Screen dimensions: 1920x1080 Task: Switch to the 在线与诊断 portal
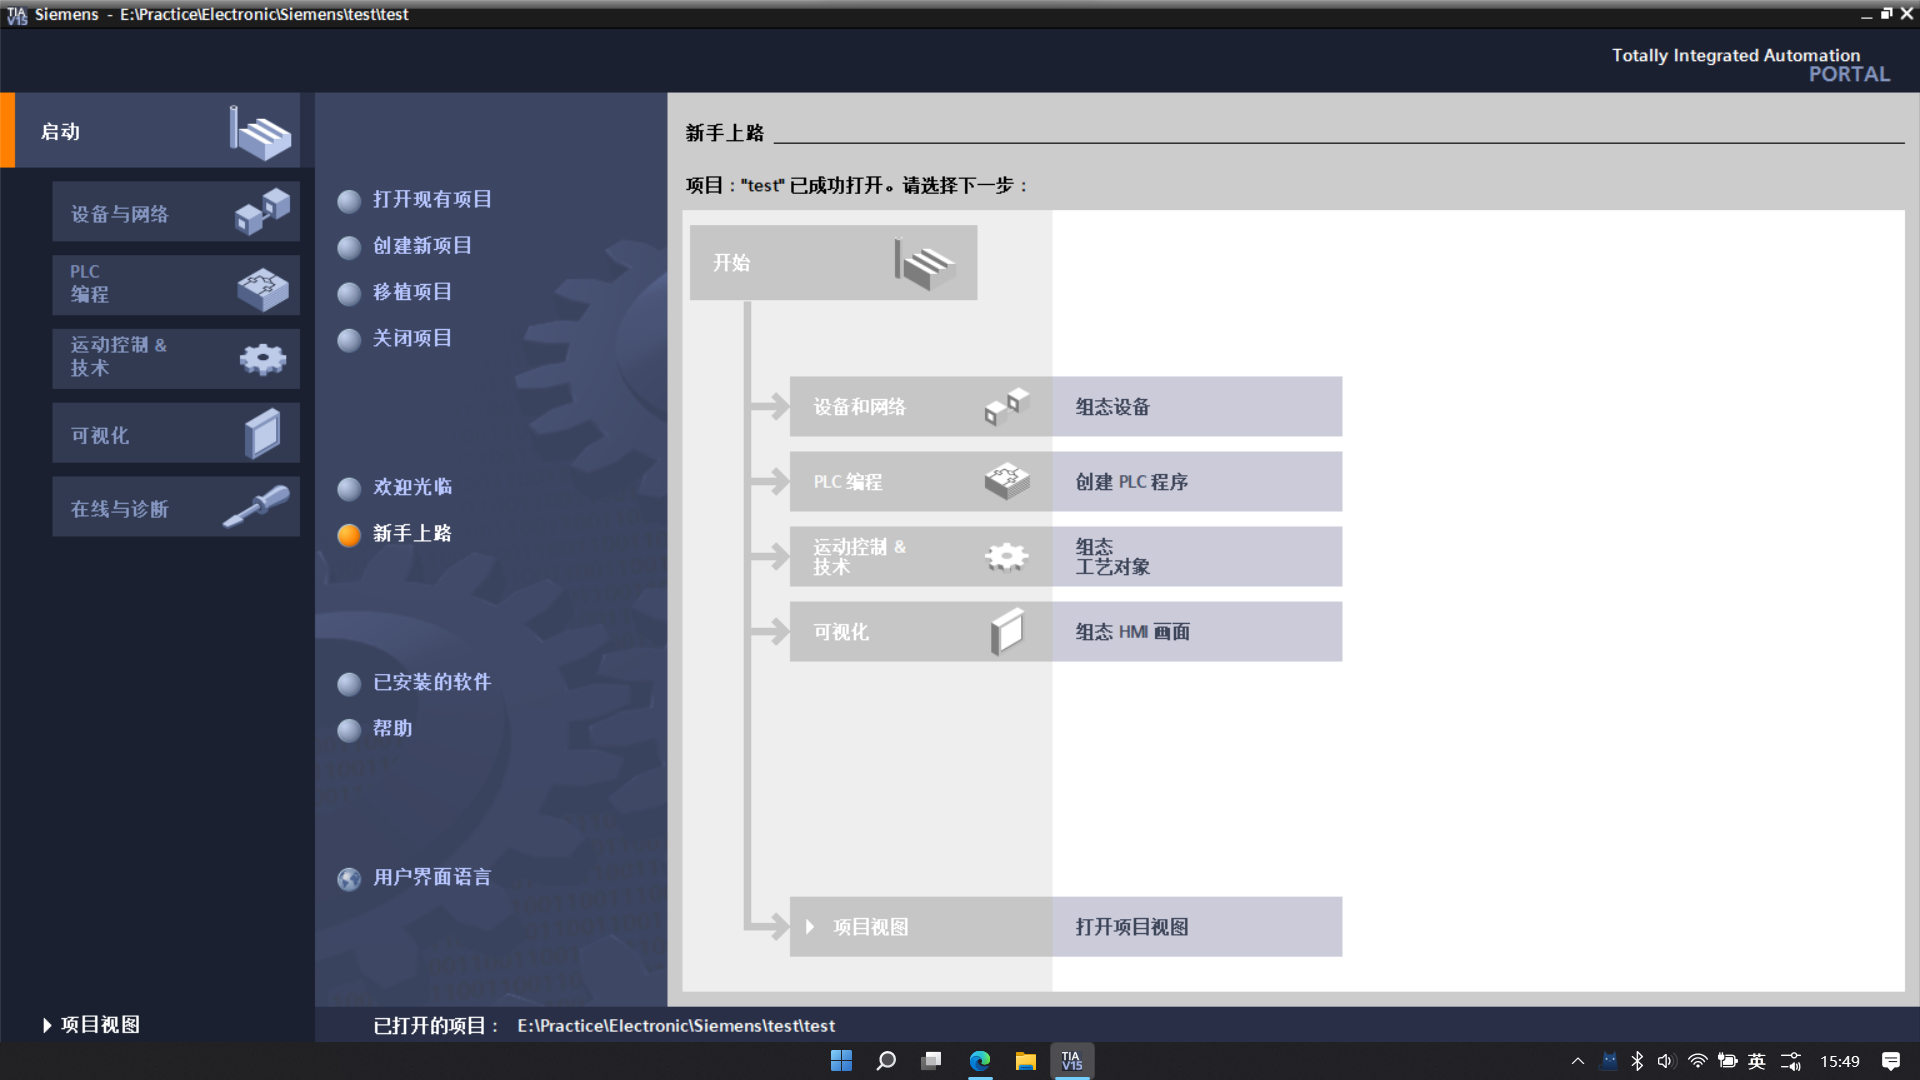[x=176, y=506]
